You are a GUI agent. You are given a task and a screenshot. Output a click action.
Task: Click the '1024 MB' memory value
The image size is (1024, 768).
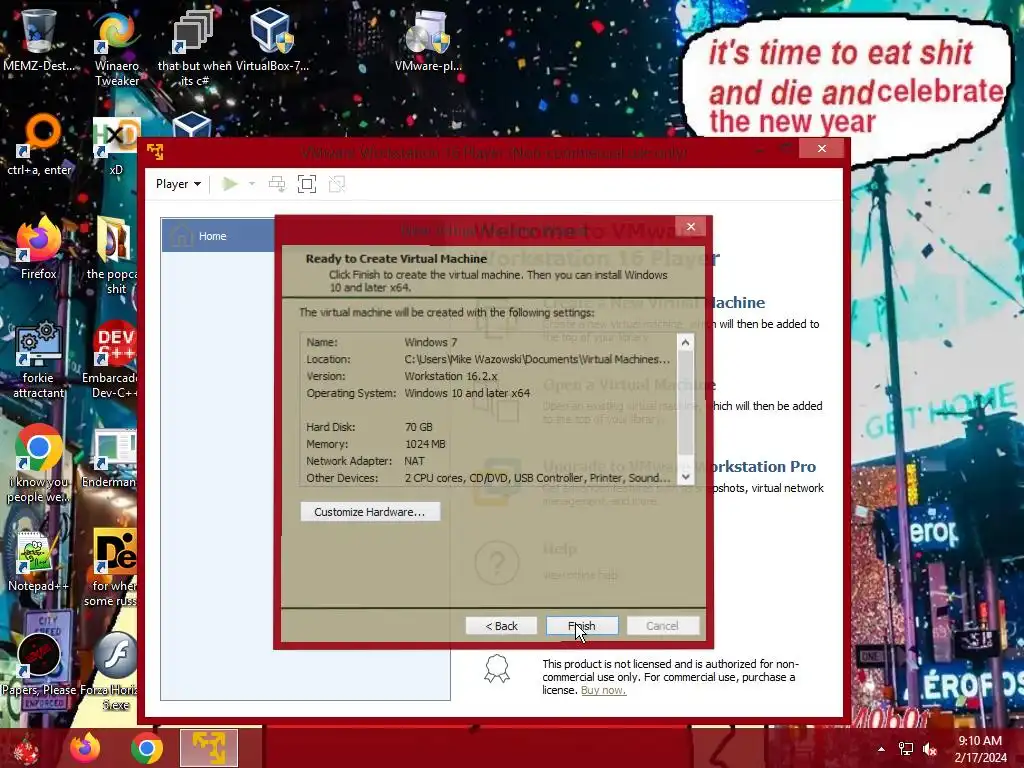425,444
